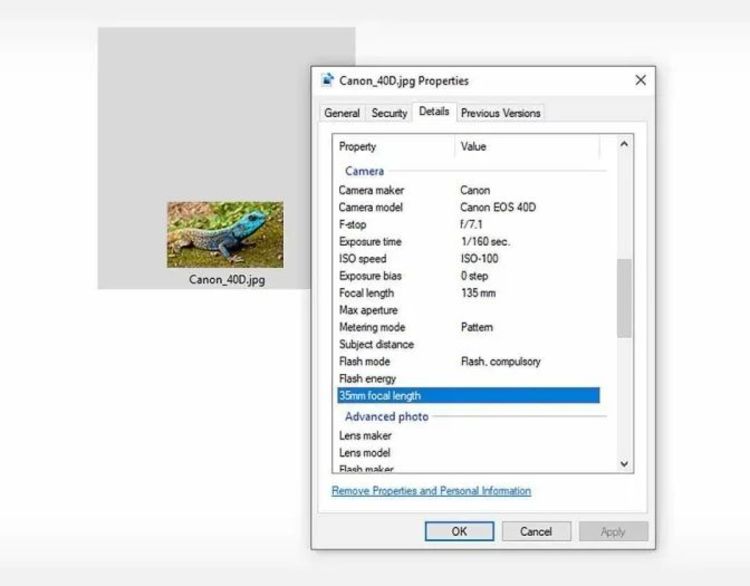Select the highlighted 35mm focal length row
The height and width of the screenshot is (586, 750).
(468, 396)
